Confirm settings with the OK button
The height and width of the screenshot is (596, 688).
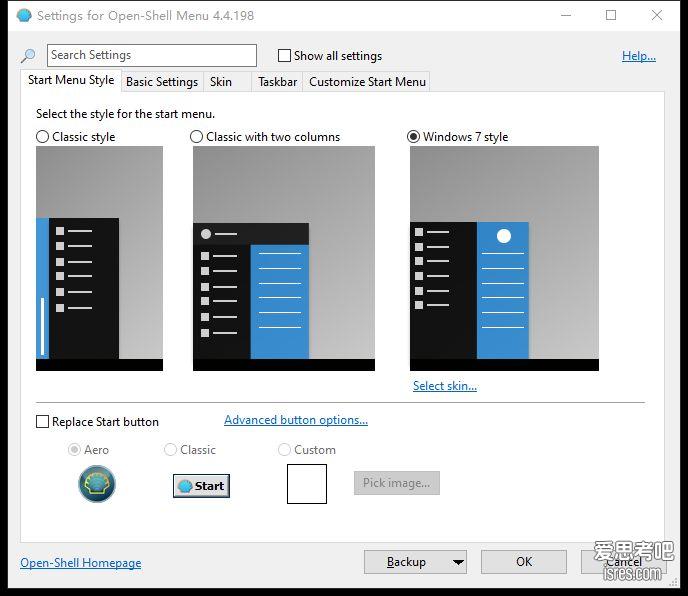(524, 562)
